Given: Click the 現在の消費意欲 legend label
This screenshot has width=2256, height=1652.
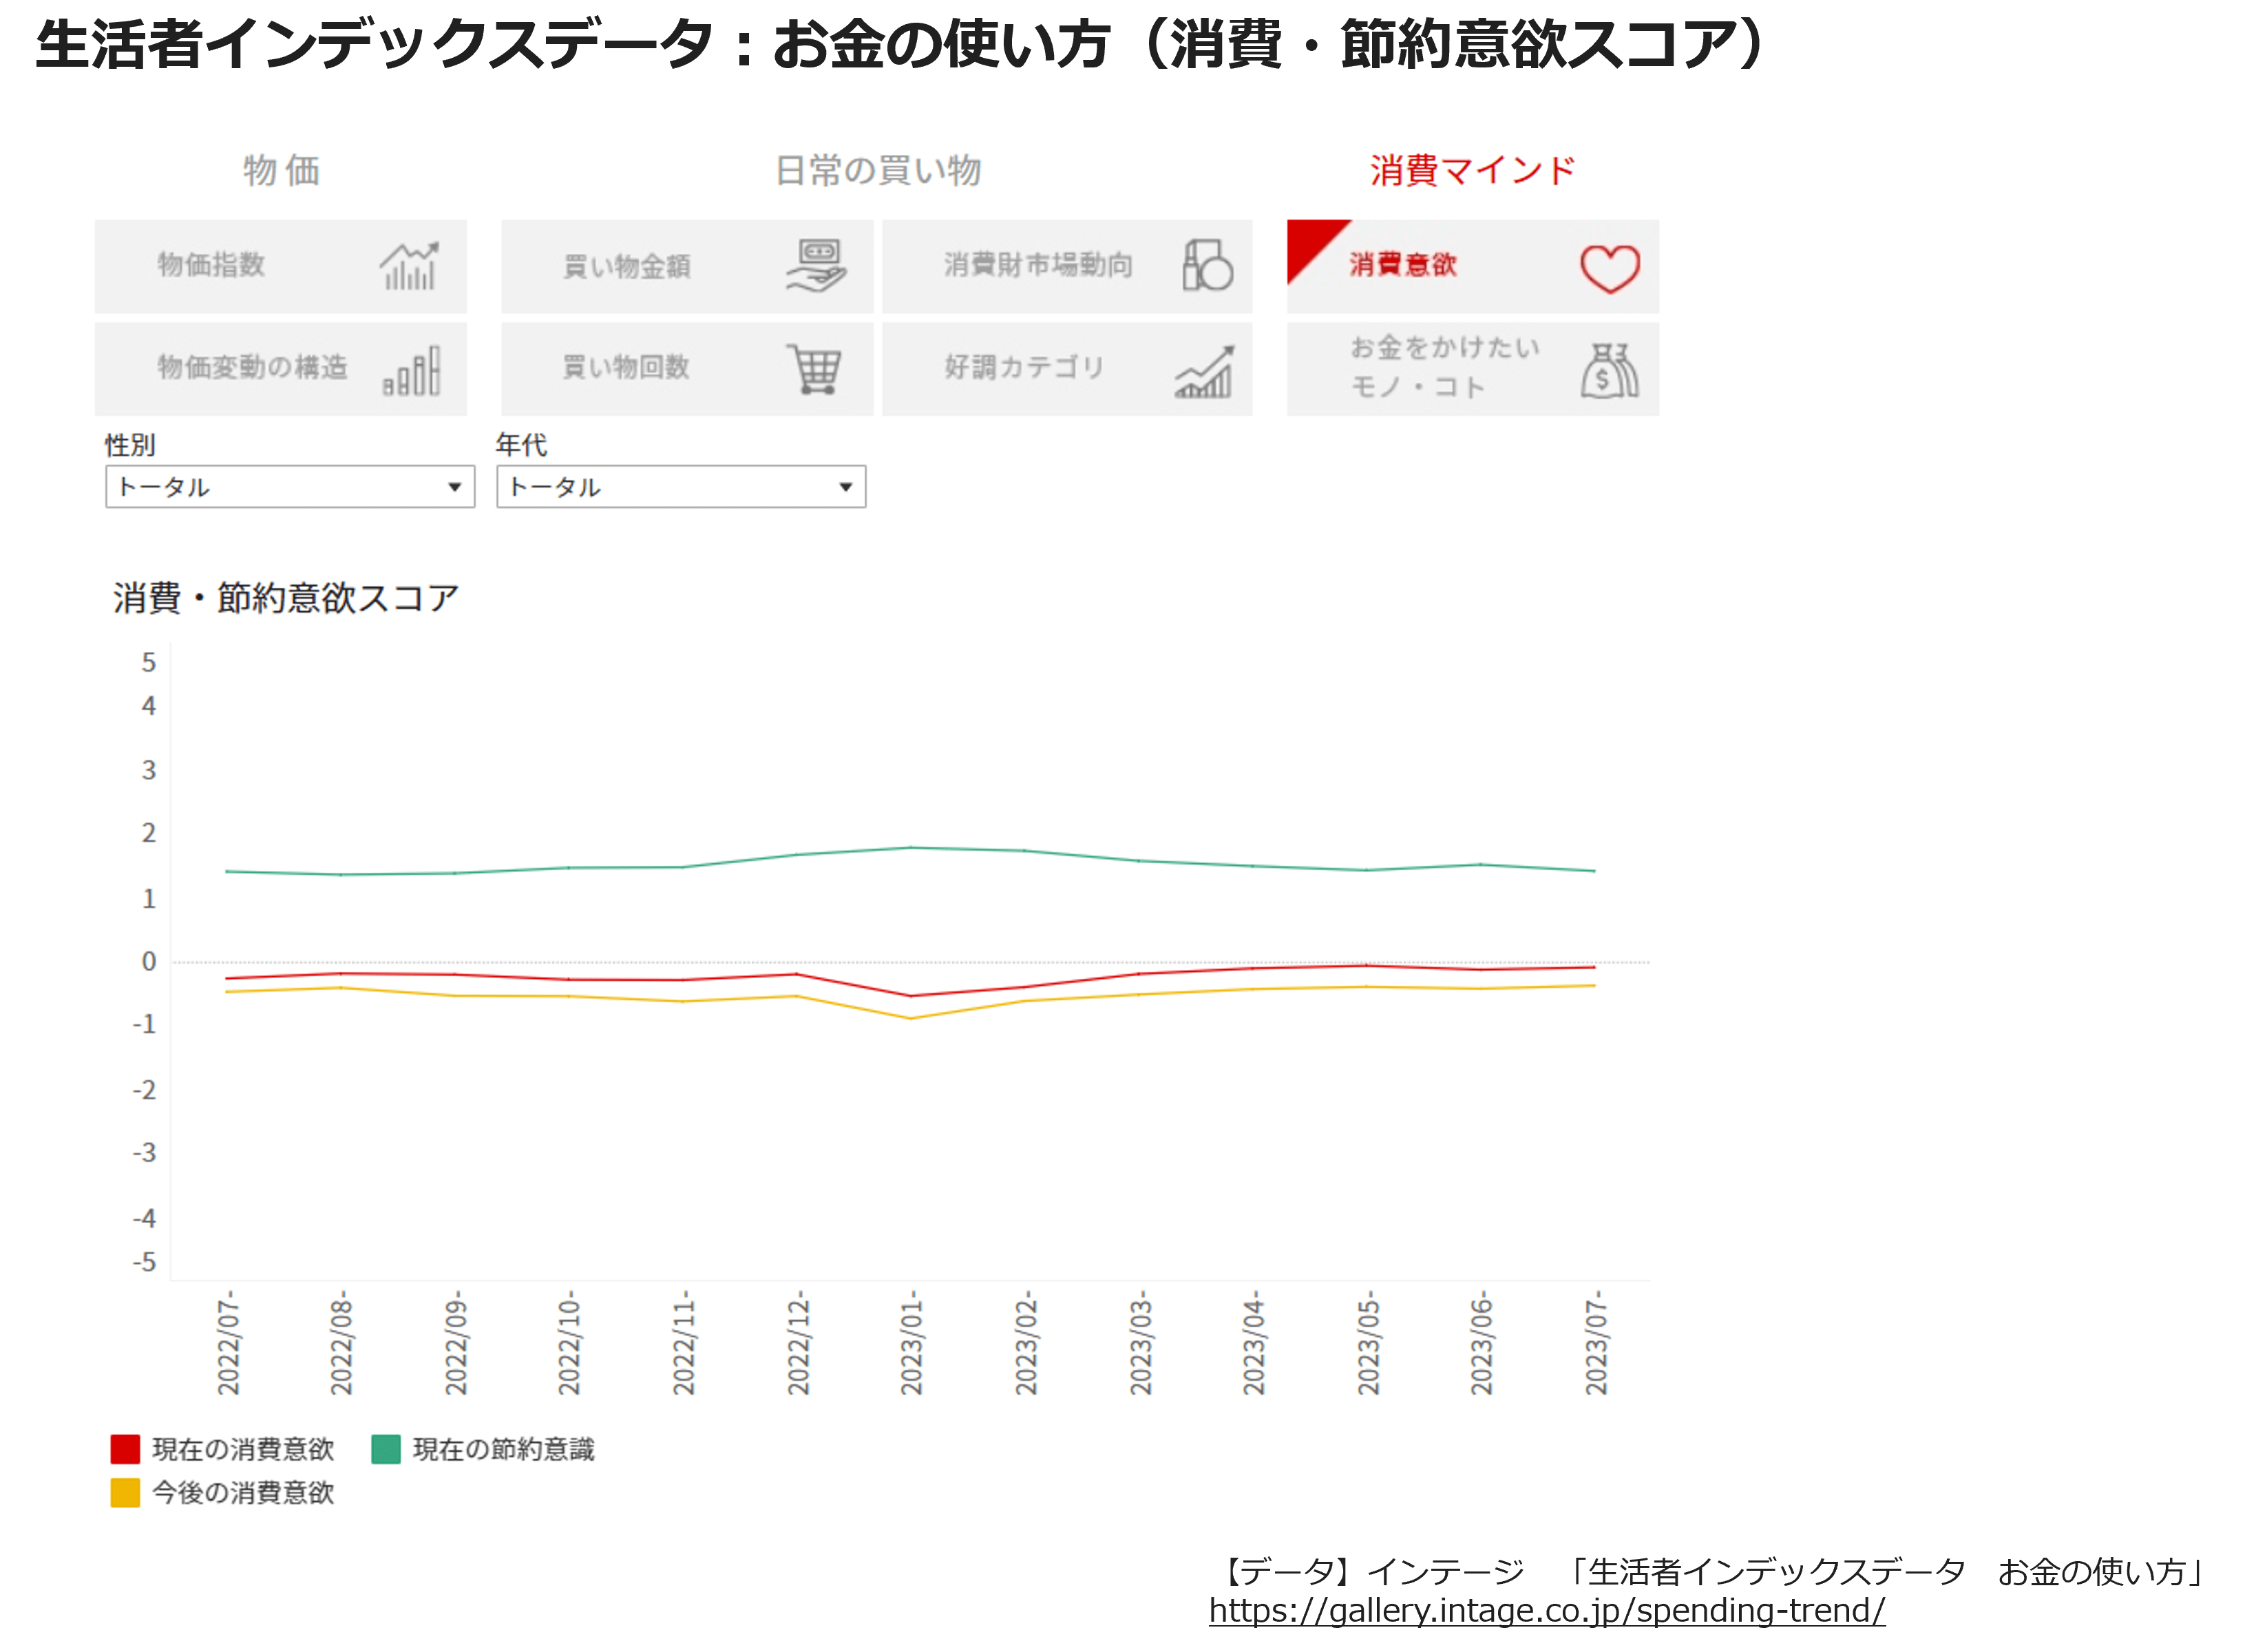Looking at the screenshot, I should tap(243, 1449).
